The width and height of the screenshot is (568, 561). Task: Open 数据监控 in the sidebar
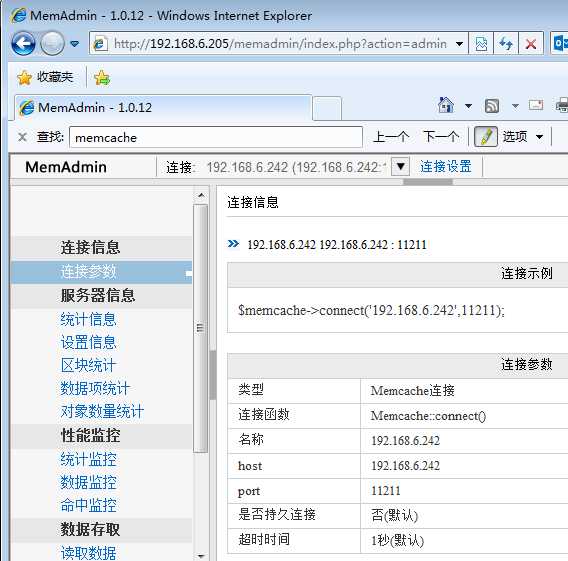click(x=88, y=482)
